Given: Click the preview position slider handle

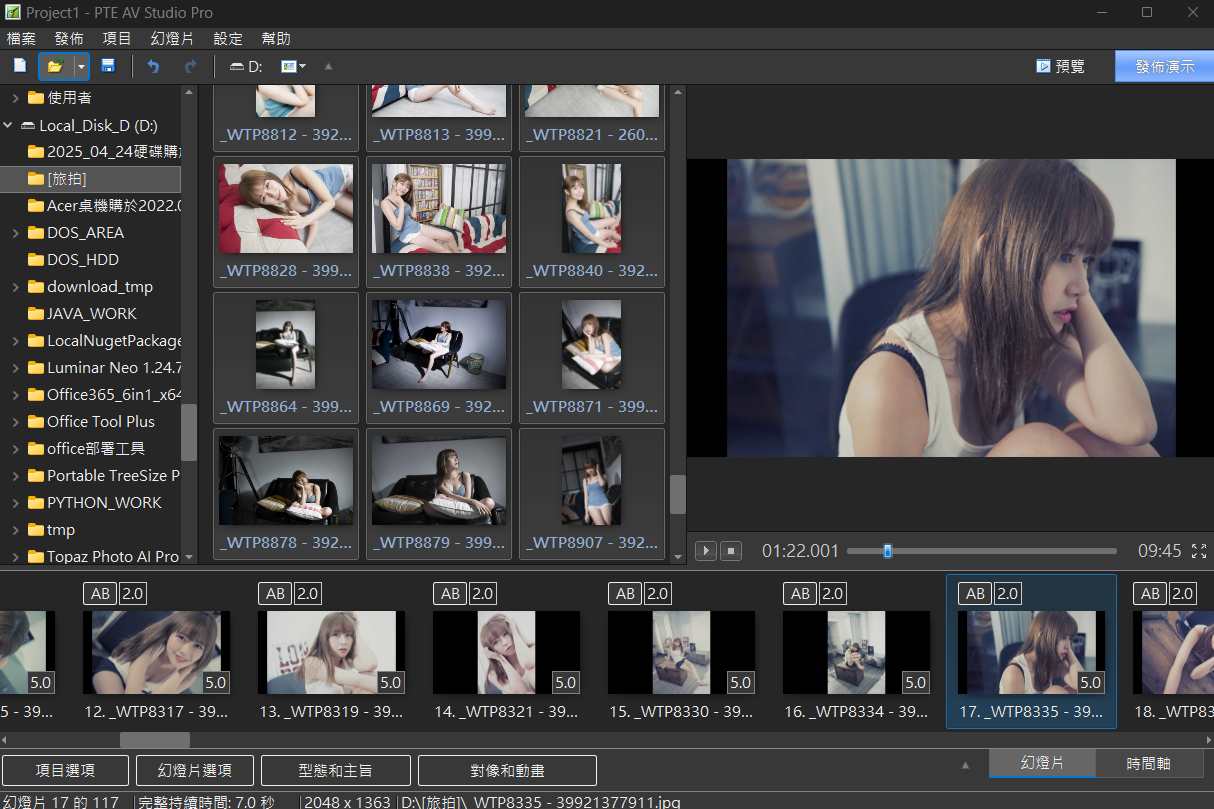Looking at the screenshot, I should pos(887,550).
